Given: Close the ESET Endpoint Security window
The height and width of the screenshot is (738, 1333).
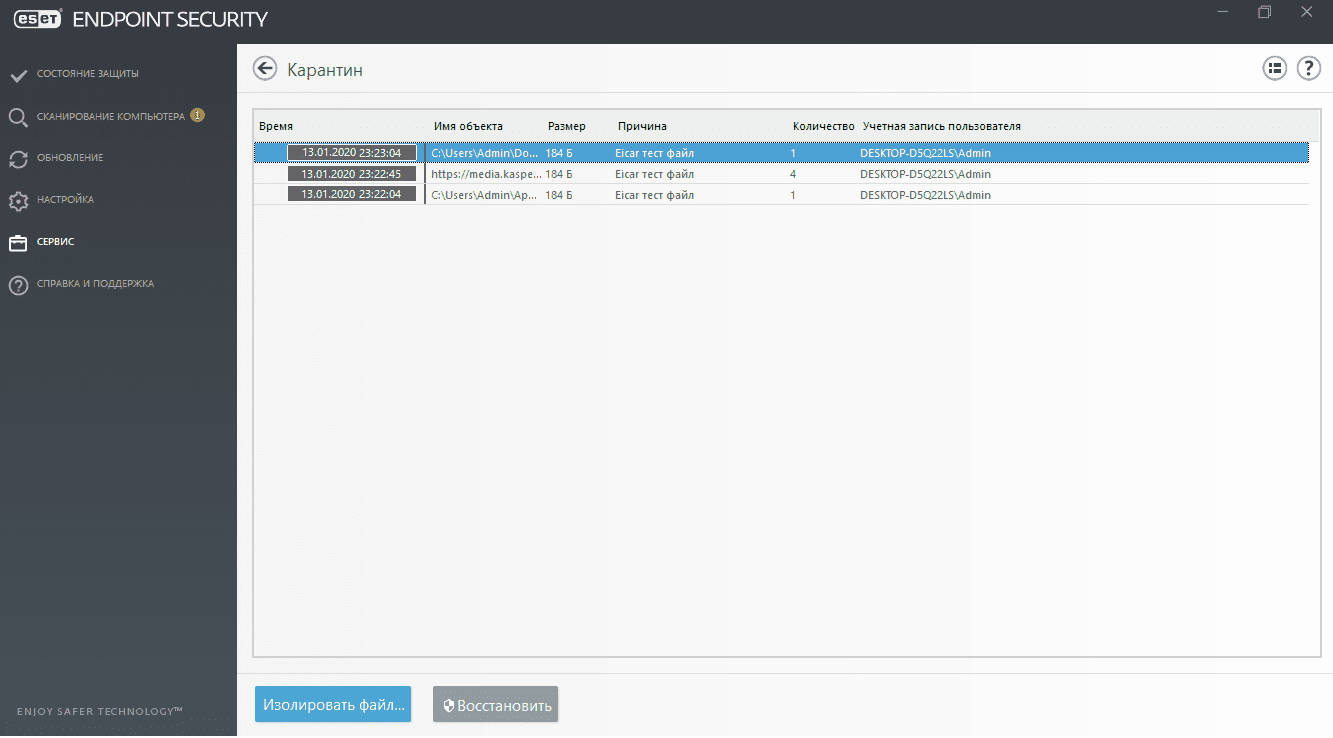Looking at the screenshot, I should pos(1307,12).
